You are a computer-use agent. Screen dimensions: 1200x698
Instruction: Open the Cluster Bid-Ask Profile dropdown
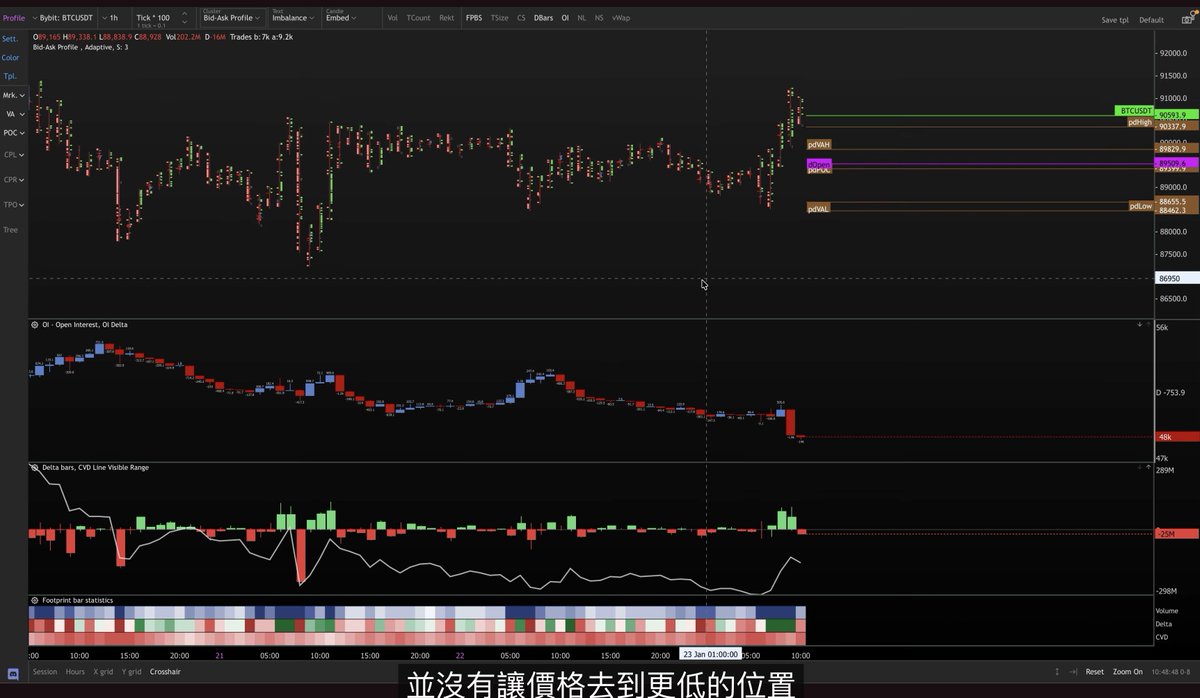coord(232,18)
